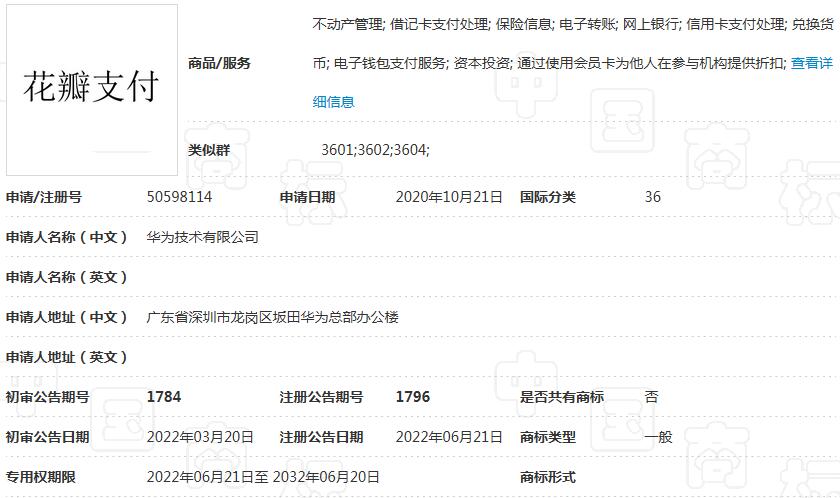Click the 是否共有商标 label
Screen dimensions: 840x498
tap(562, 397)
